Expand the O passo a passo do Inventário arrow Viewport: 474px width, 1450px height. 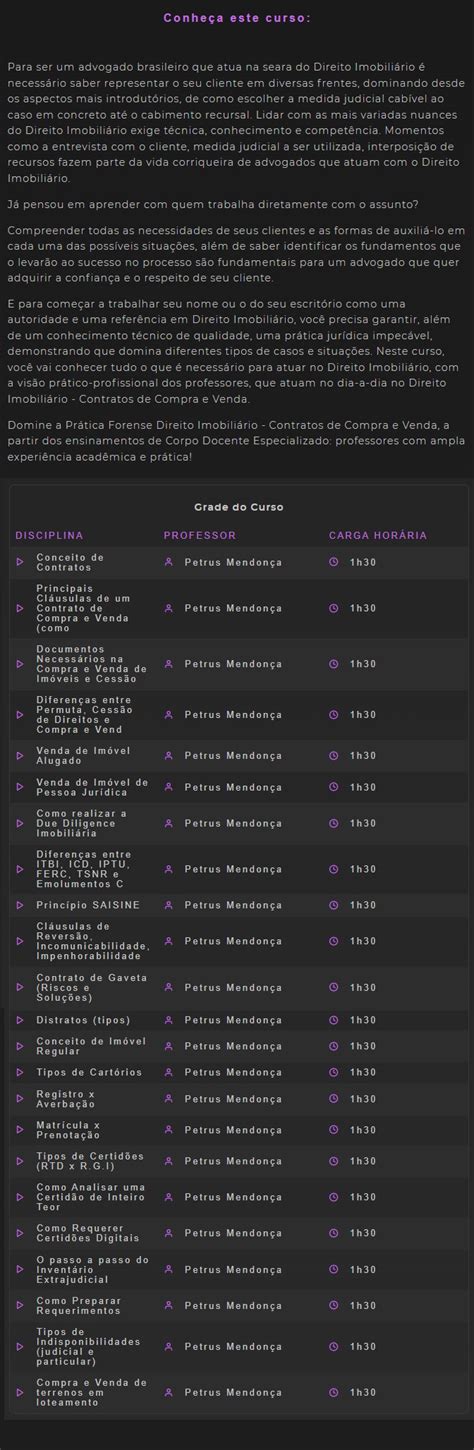(20, 1270)
